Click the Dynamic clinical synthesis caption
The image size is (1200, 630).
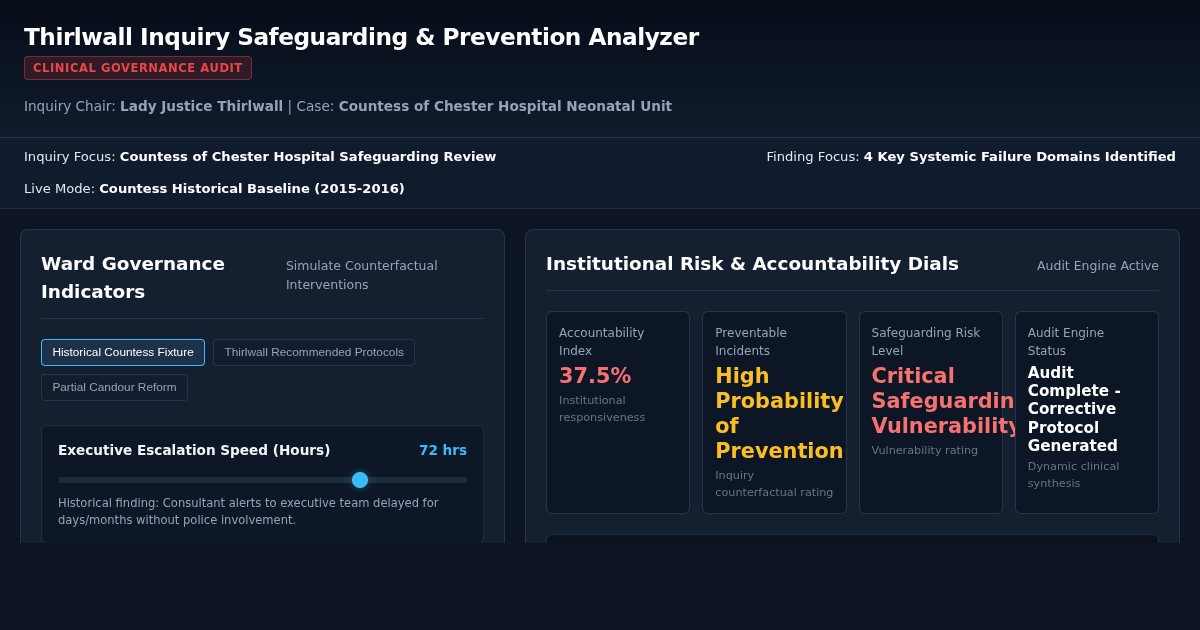click(x=1073, y=475)
